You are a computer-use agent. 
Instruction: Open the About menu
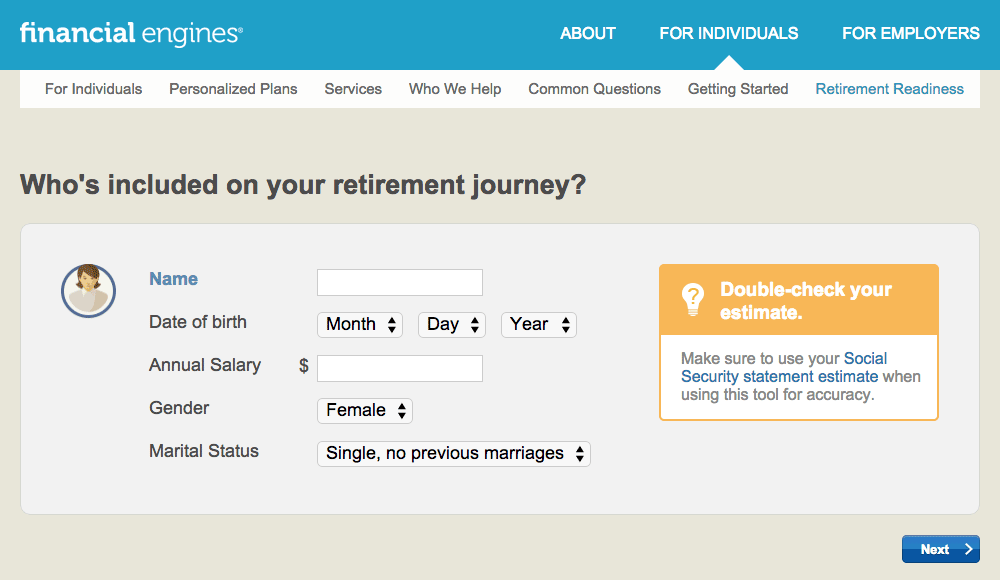coord(588,33)
